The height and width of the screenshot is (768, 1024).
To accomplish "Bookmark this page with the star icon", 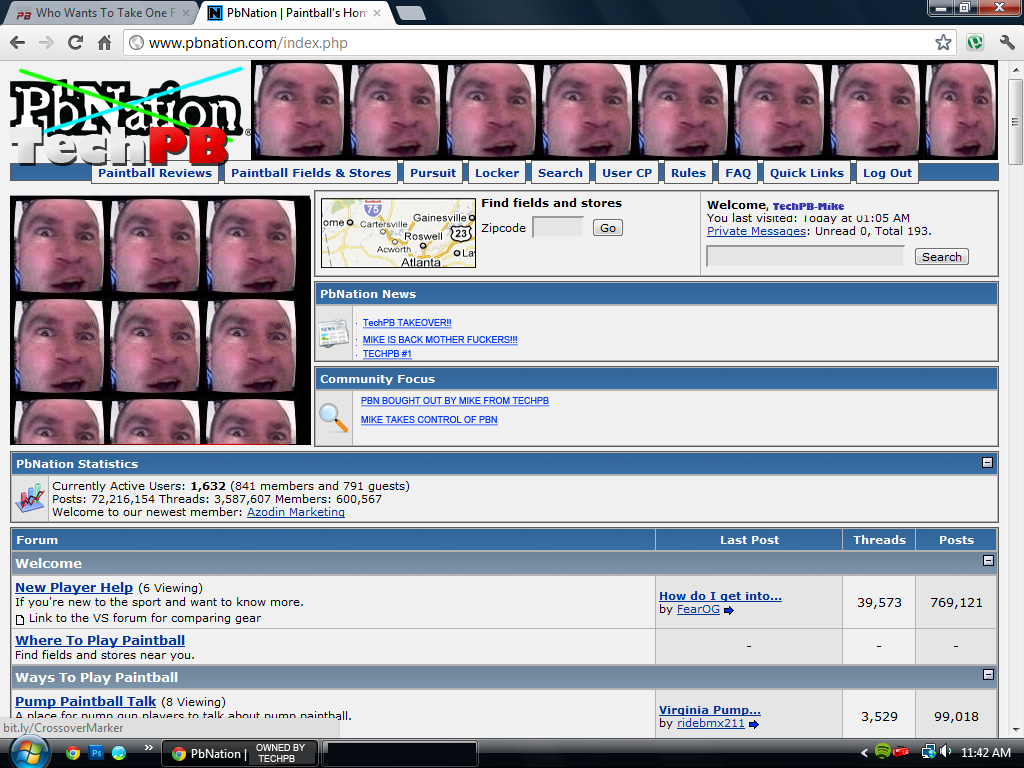I will (943, 43).
